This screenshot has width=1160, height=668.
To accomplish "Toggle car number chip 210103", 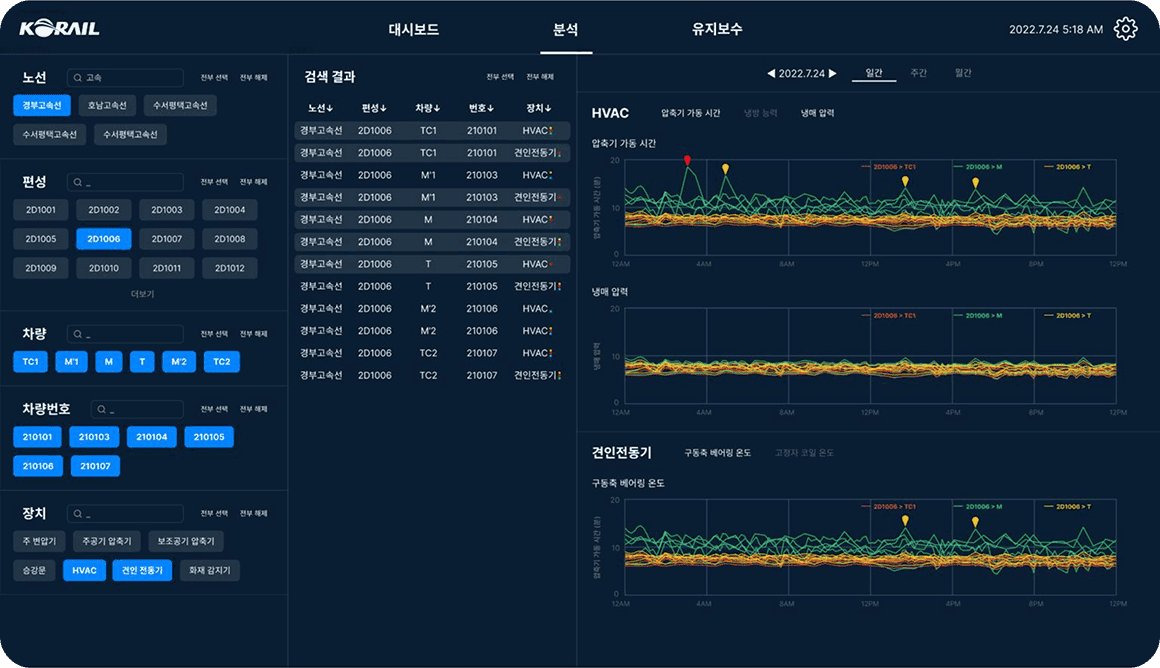I will tap(94, 437).
